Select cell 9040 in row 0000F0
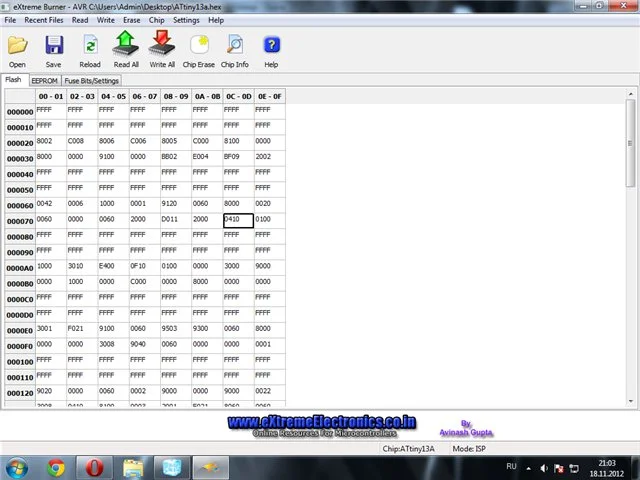The width and height of the screenshot is (640, 480). (145, 346)
